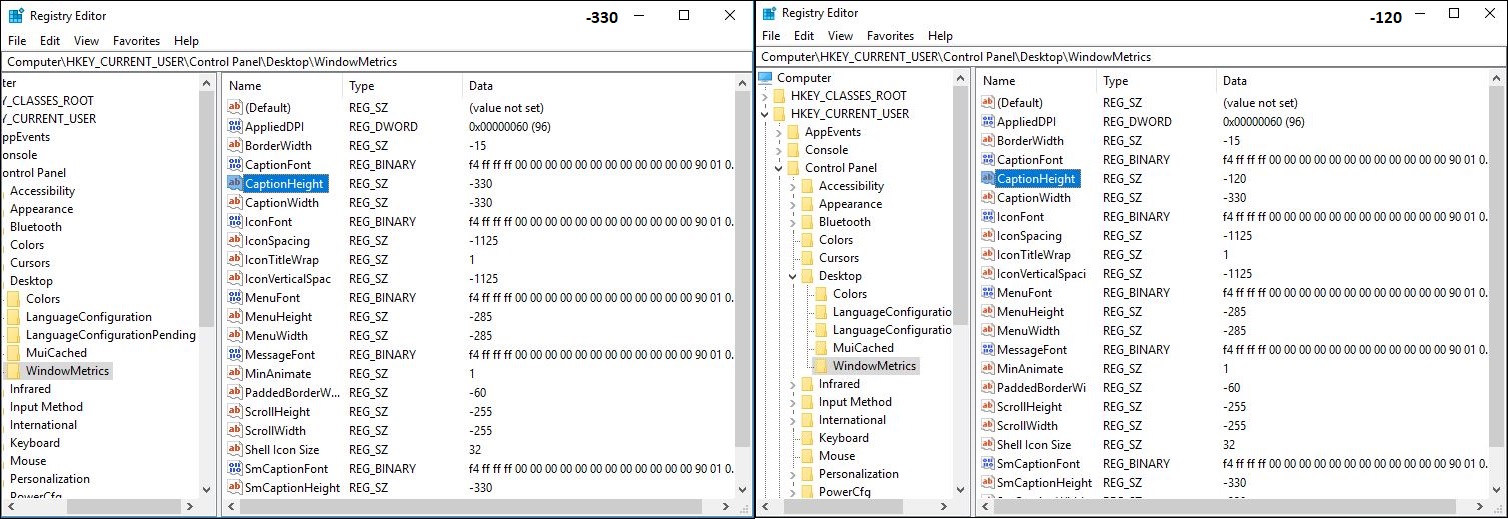Select the CaptionHeight value in right window

pos(1036,178)
